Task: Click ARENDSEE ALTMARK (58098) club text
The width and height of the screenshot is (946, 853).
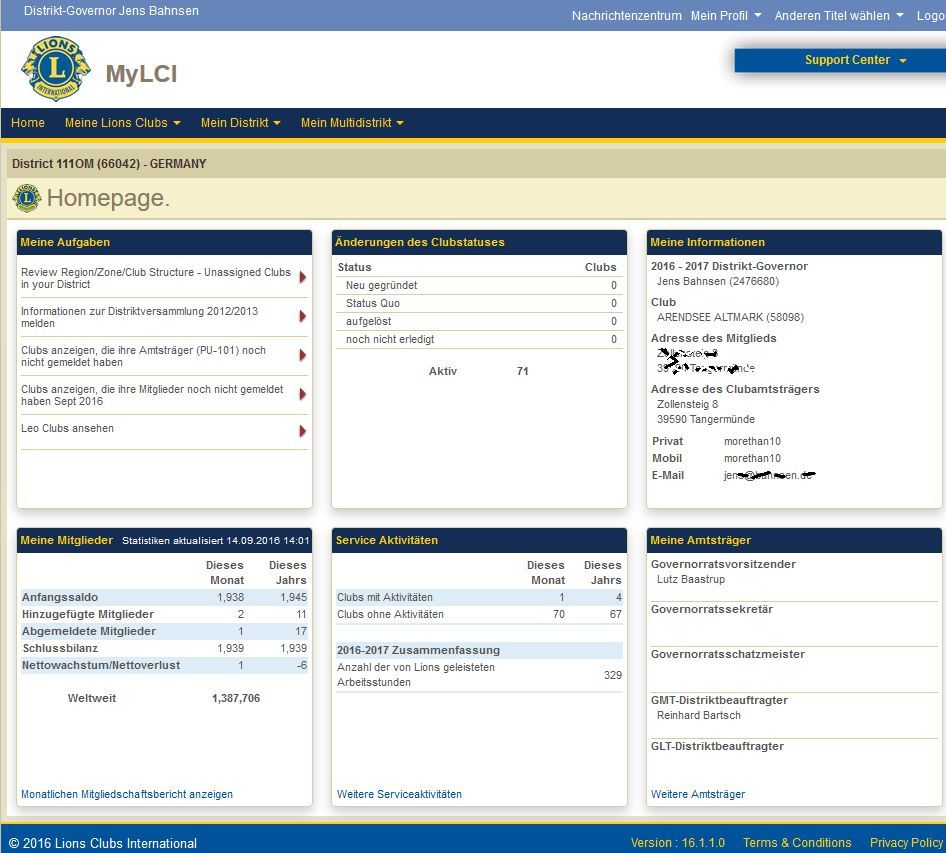Action: [x=731, y=317]
